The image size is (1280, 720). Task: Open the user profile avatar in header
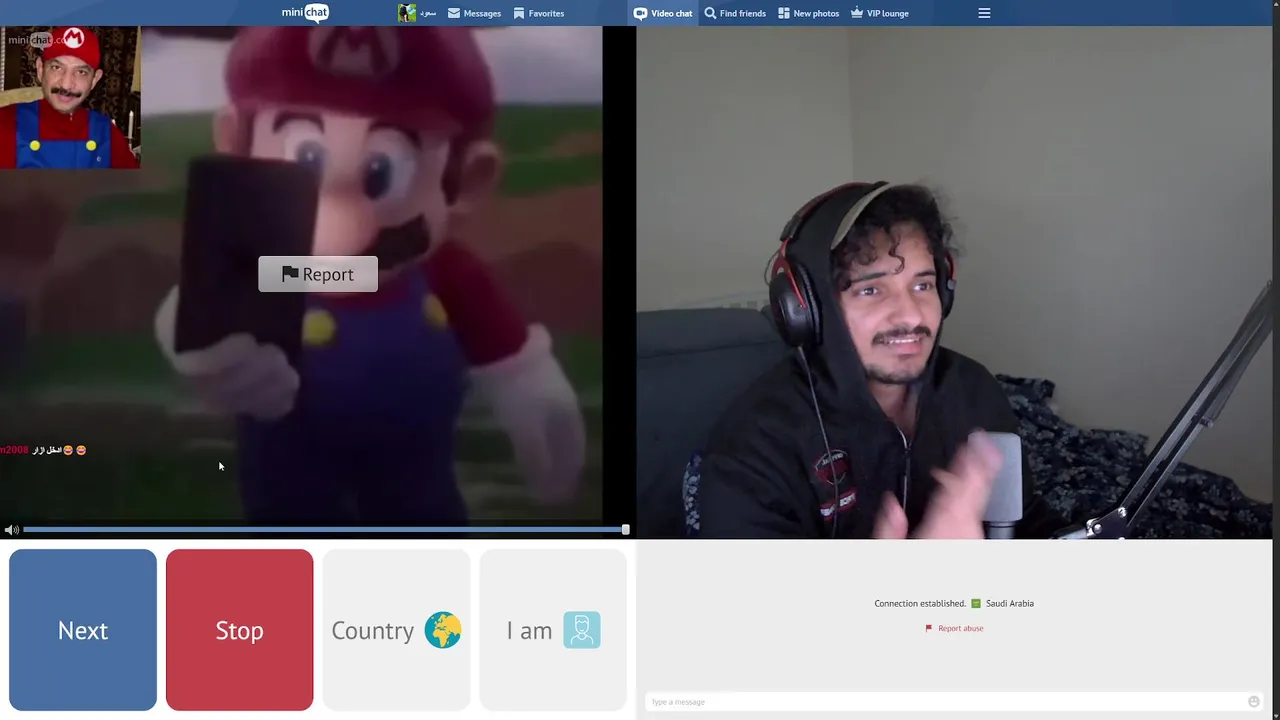(x=407, y=13)
